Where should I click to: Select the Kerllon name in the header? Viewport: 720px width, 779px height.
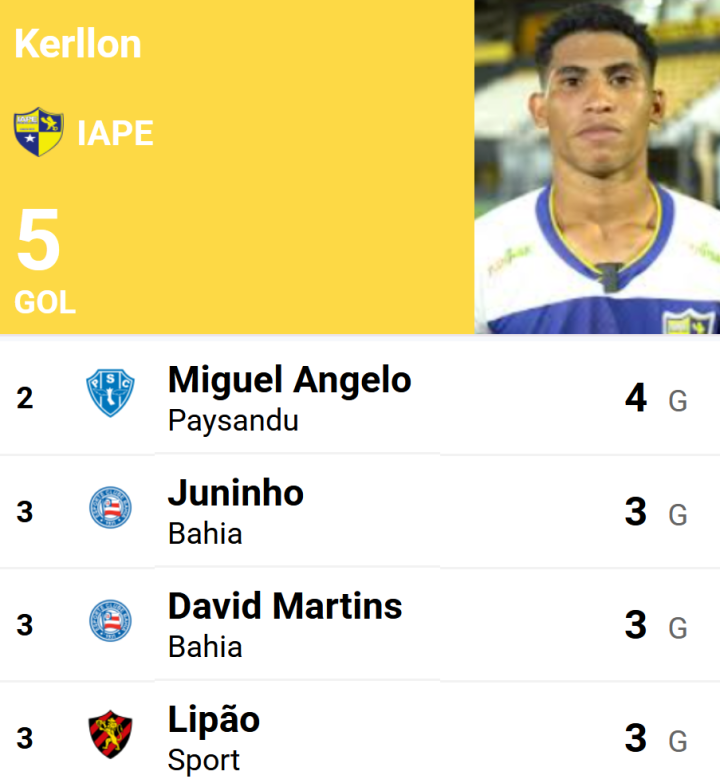[x=78, y=44]
